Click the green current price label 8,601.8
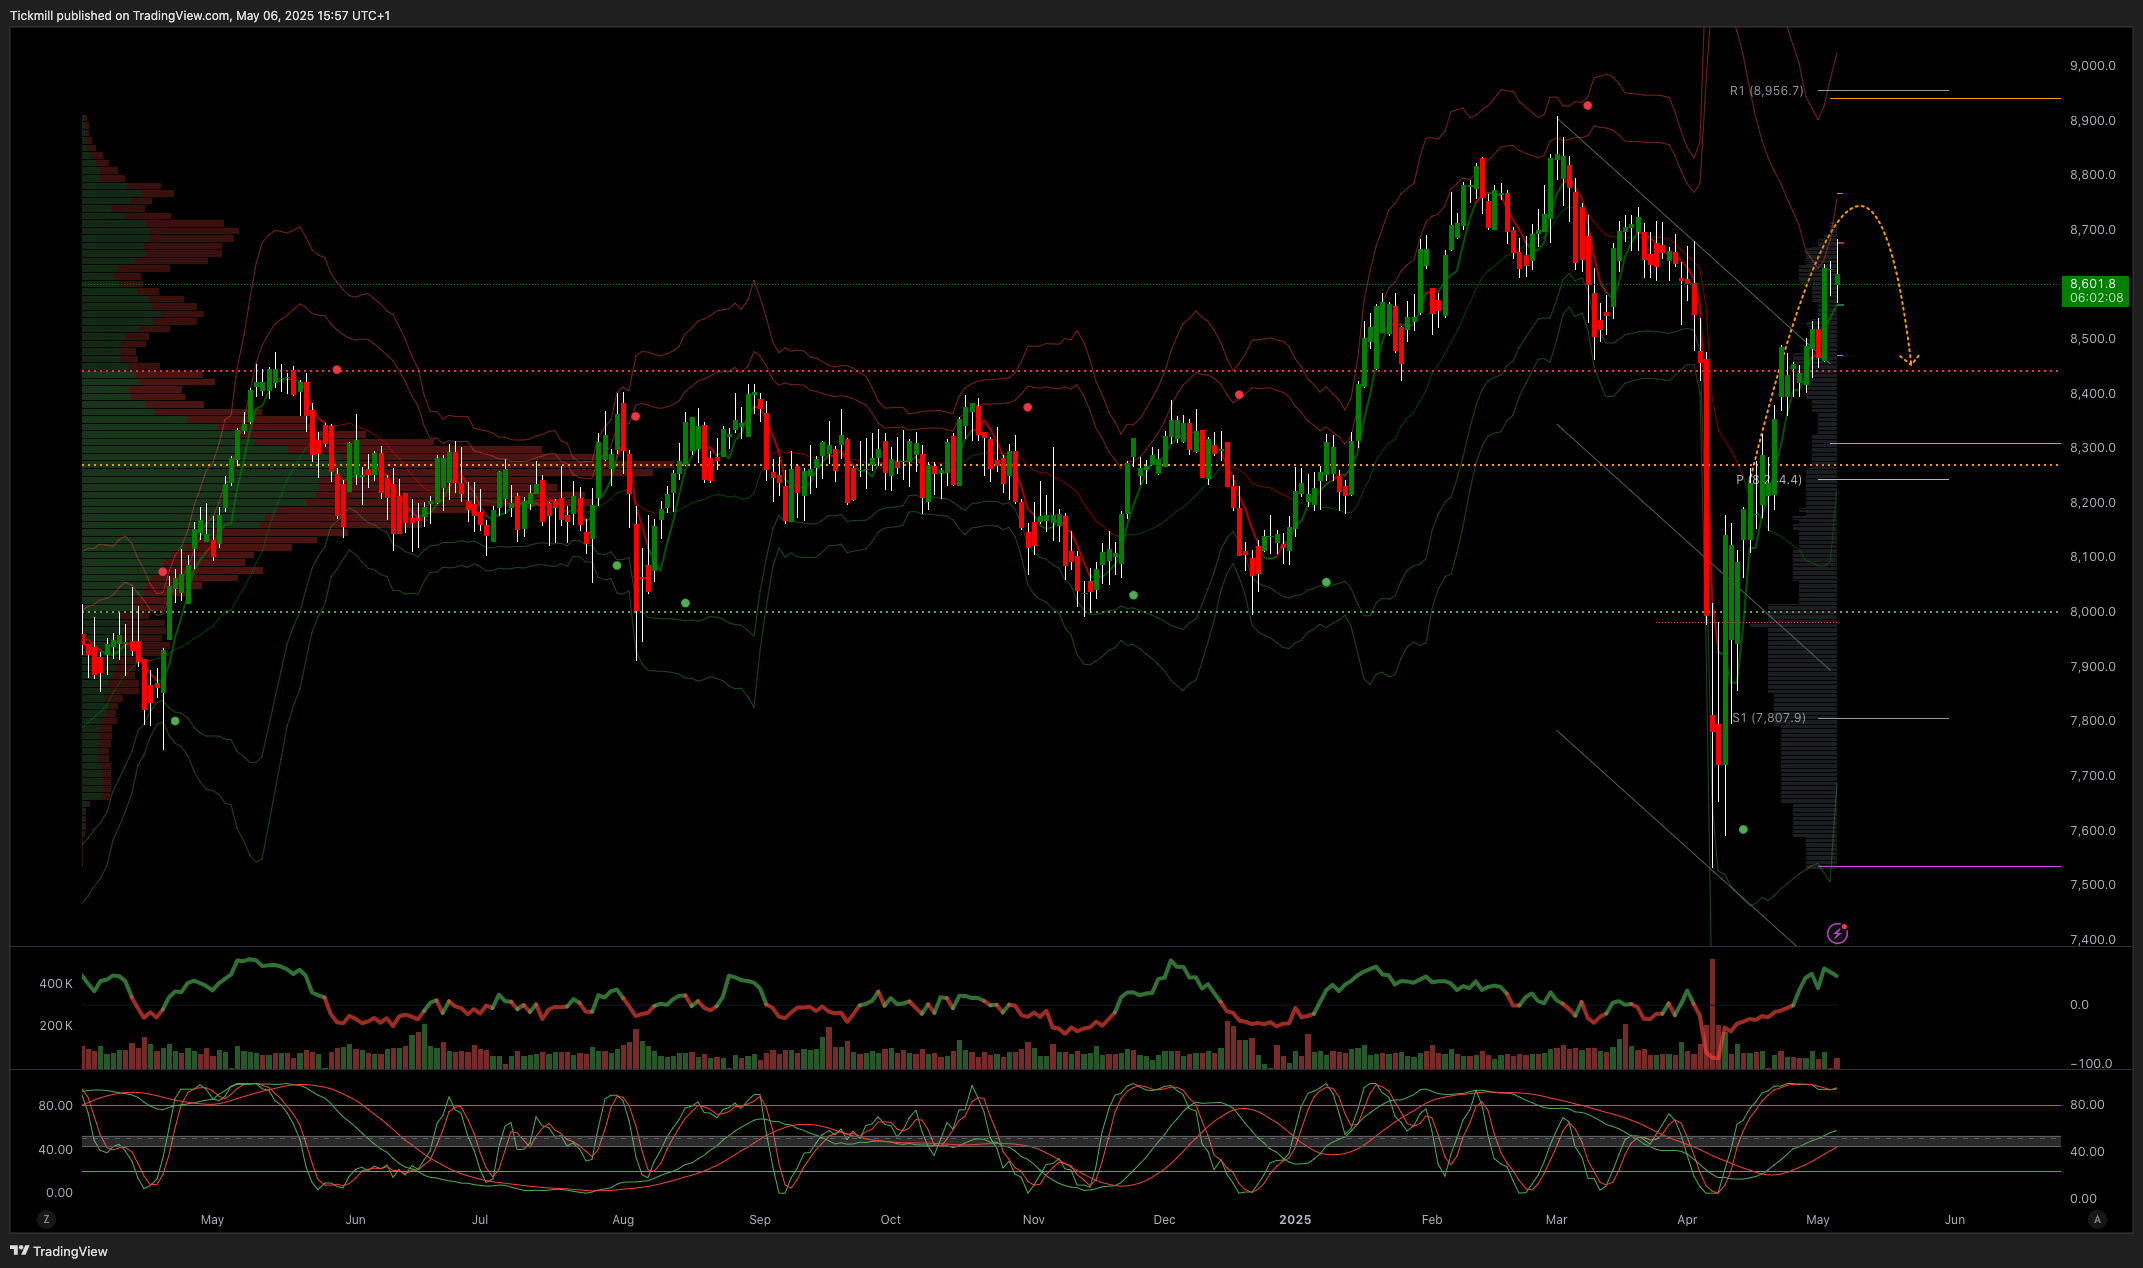 [x=2095, y=291]
